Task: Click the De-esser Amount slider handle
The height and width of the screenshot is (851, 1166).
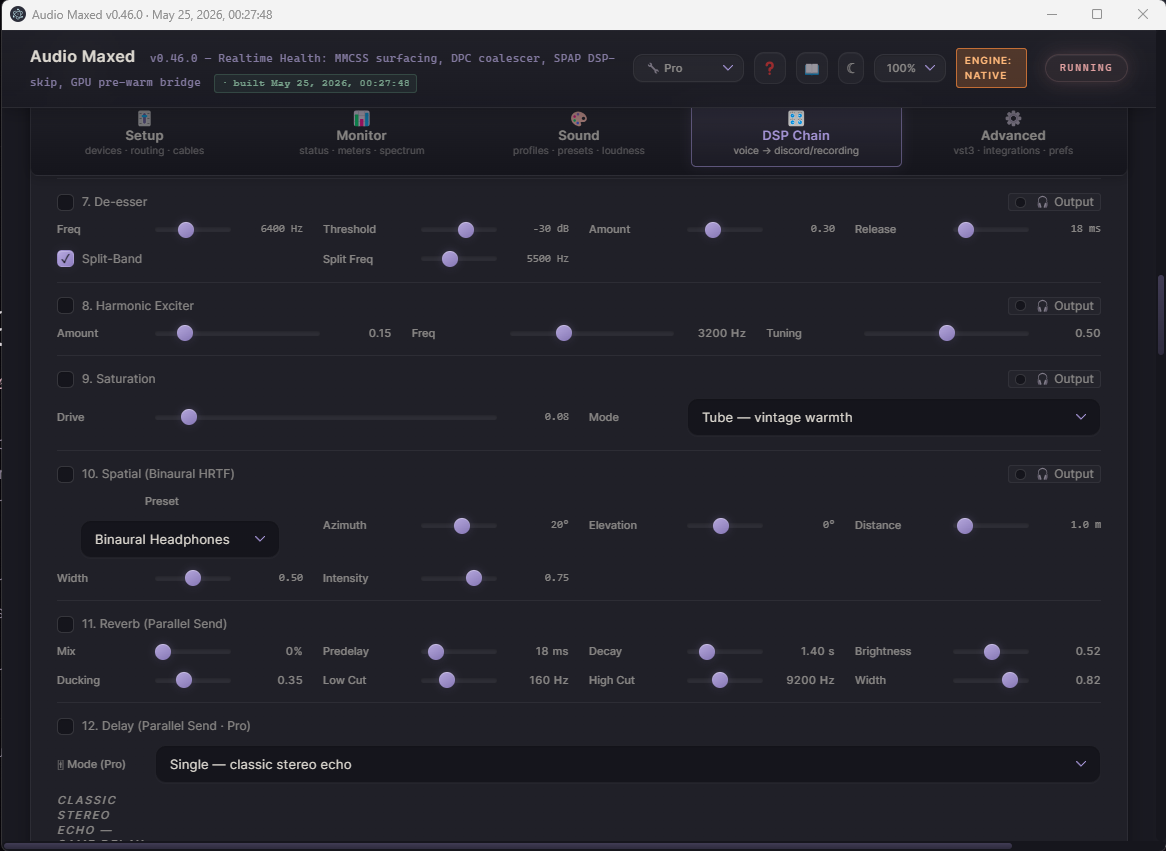Action: tap(712, 230)
